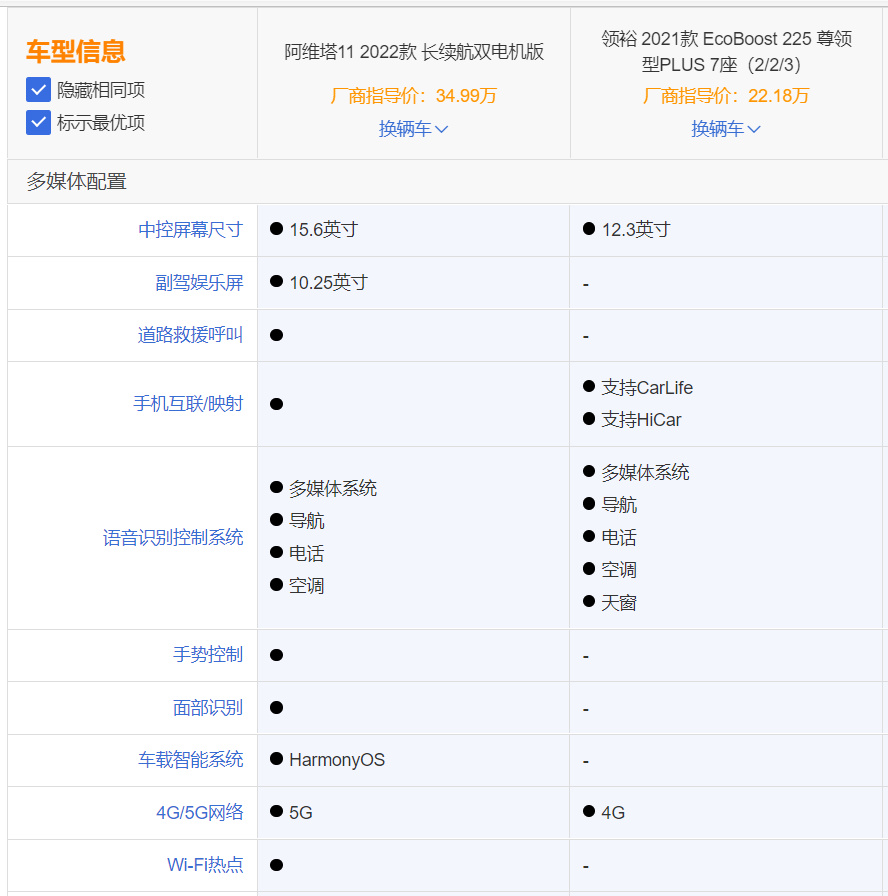Viewport: 888px width, 896px height.
Task: Open the 换辆车 dropdown under 阿维塔11
Action: click(413, 128)
